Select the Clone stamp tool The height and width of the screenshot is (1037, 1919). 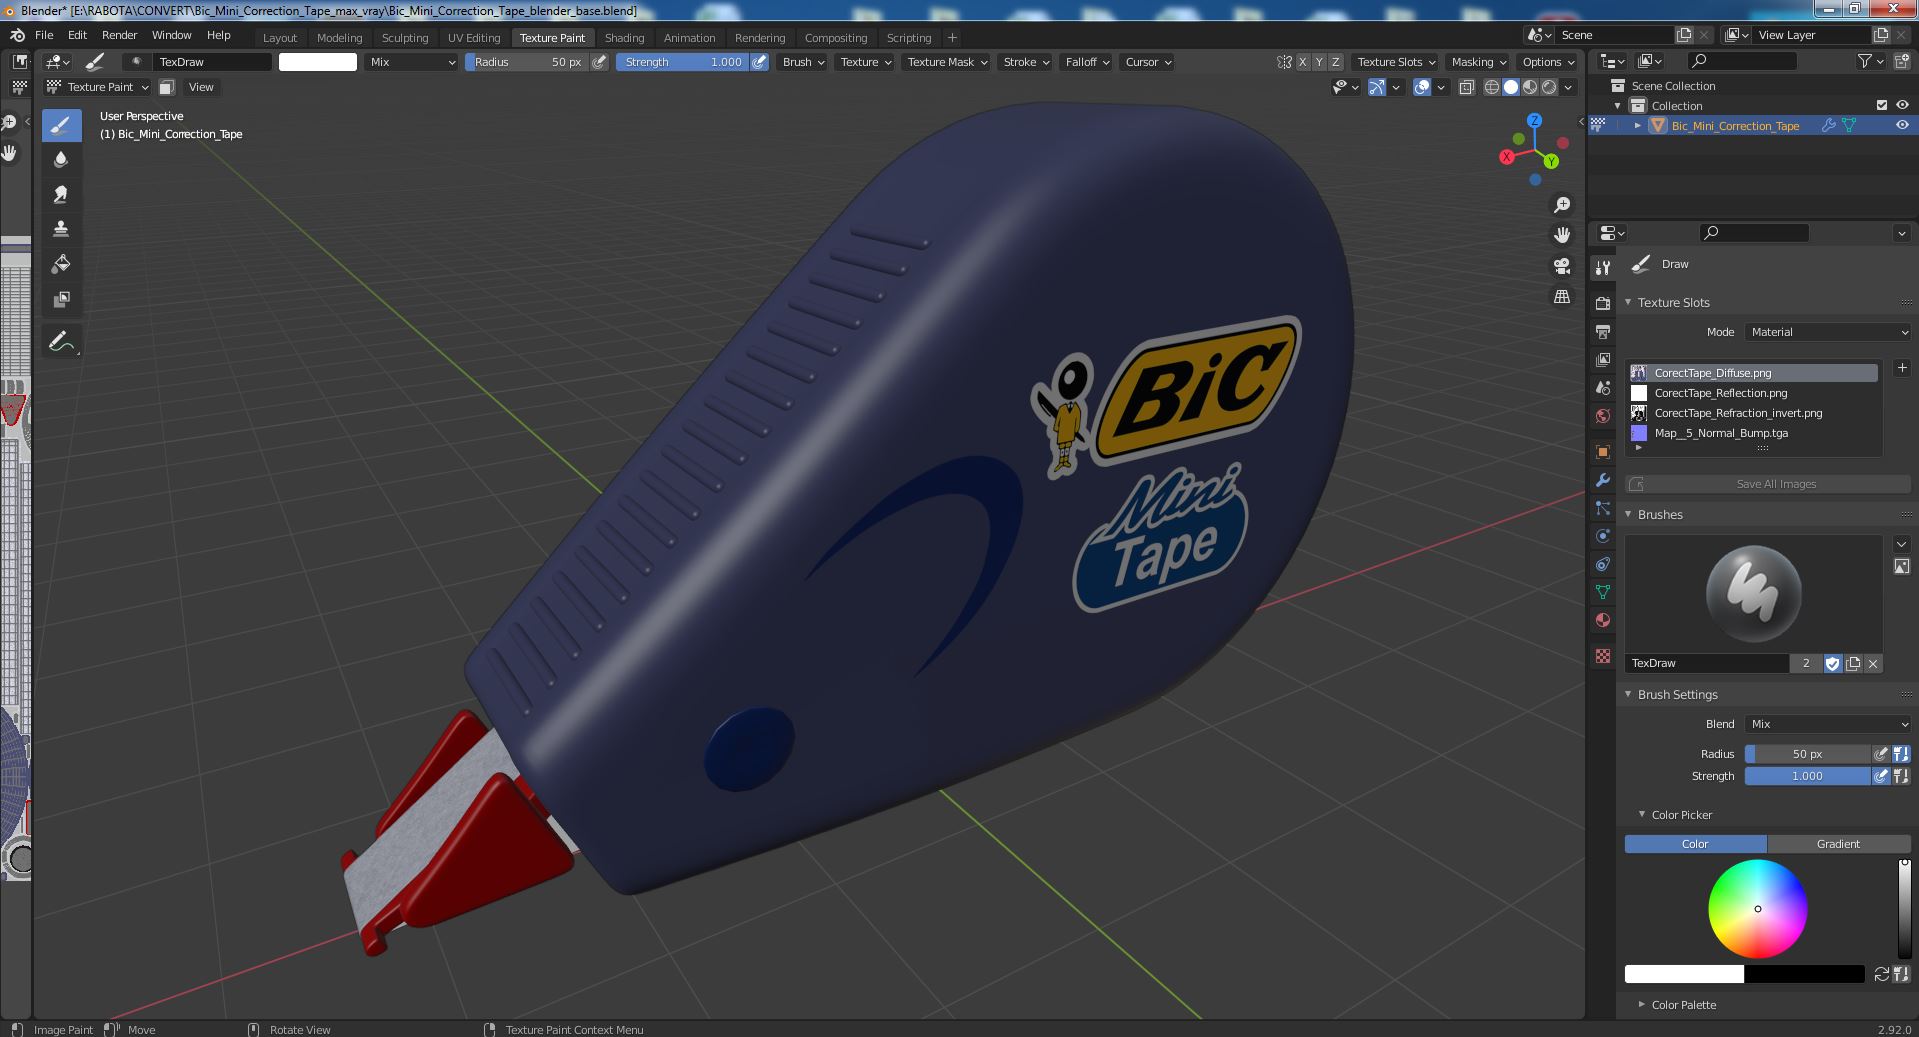[x=61, y=230]
